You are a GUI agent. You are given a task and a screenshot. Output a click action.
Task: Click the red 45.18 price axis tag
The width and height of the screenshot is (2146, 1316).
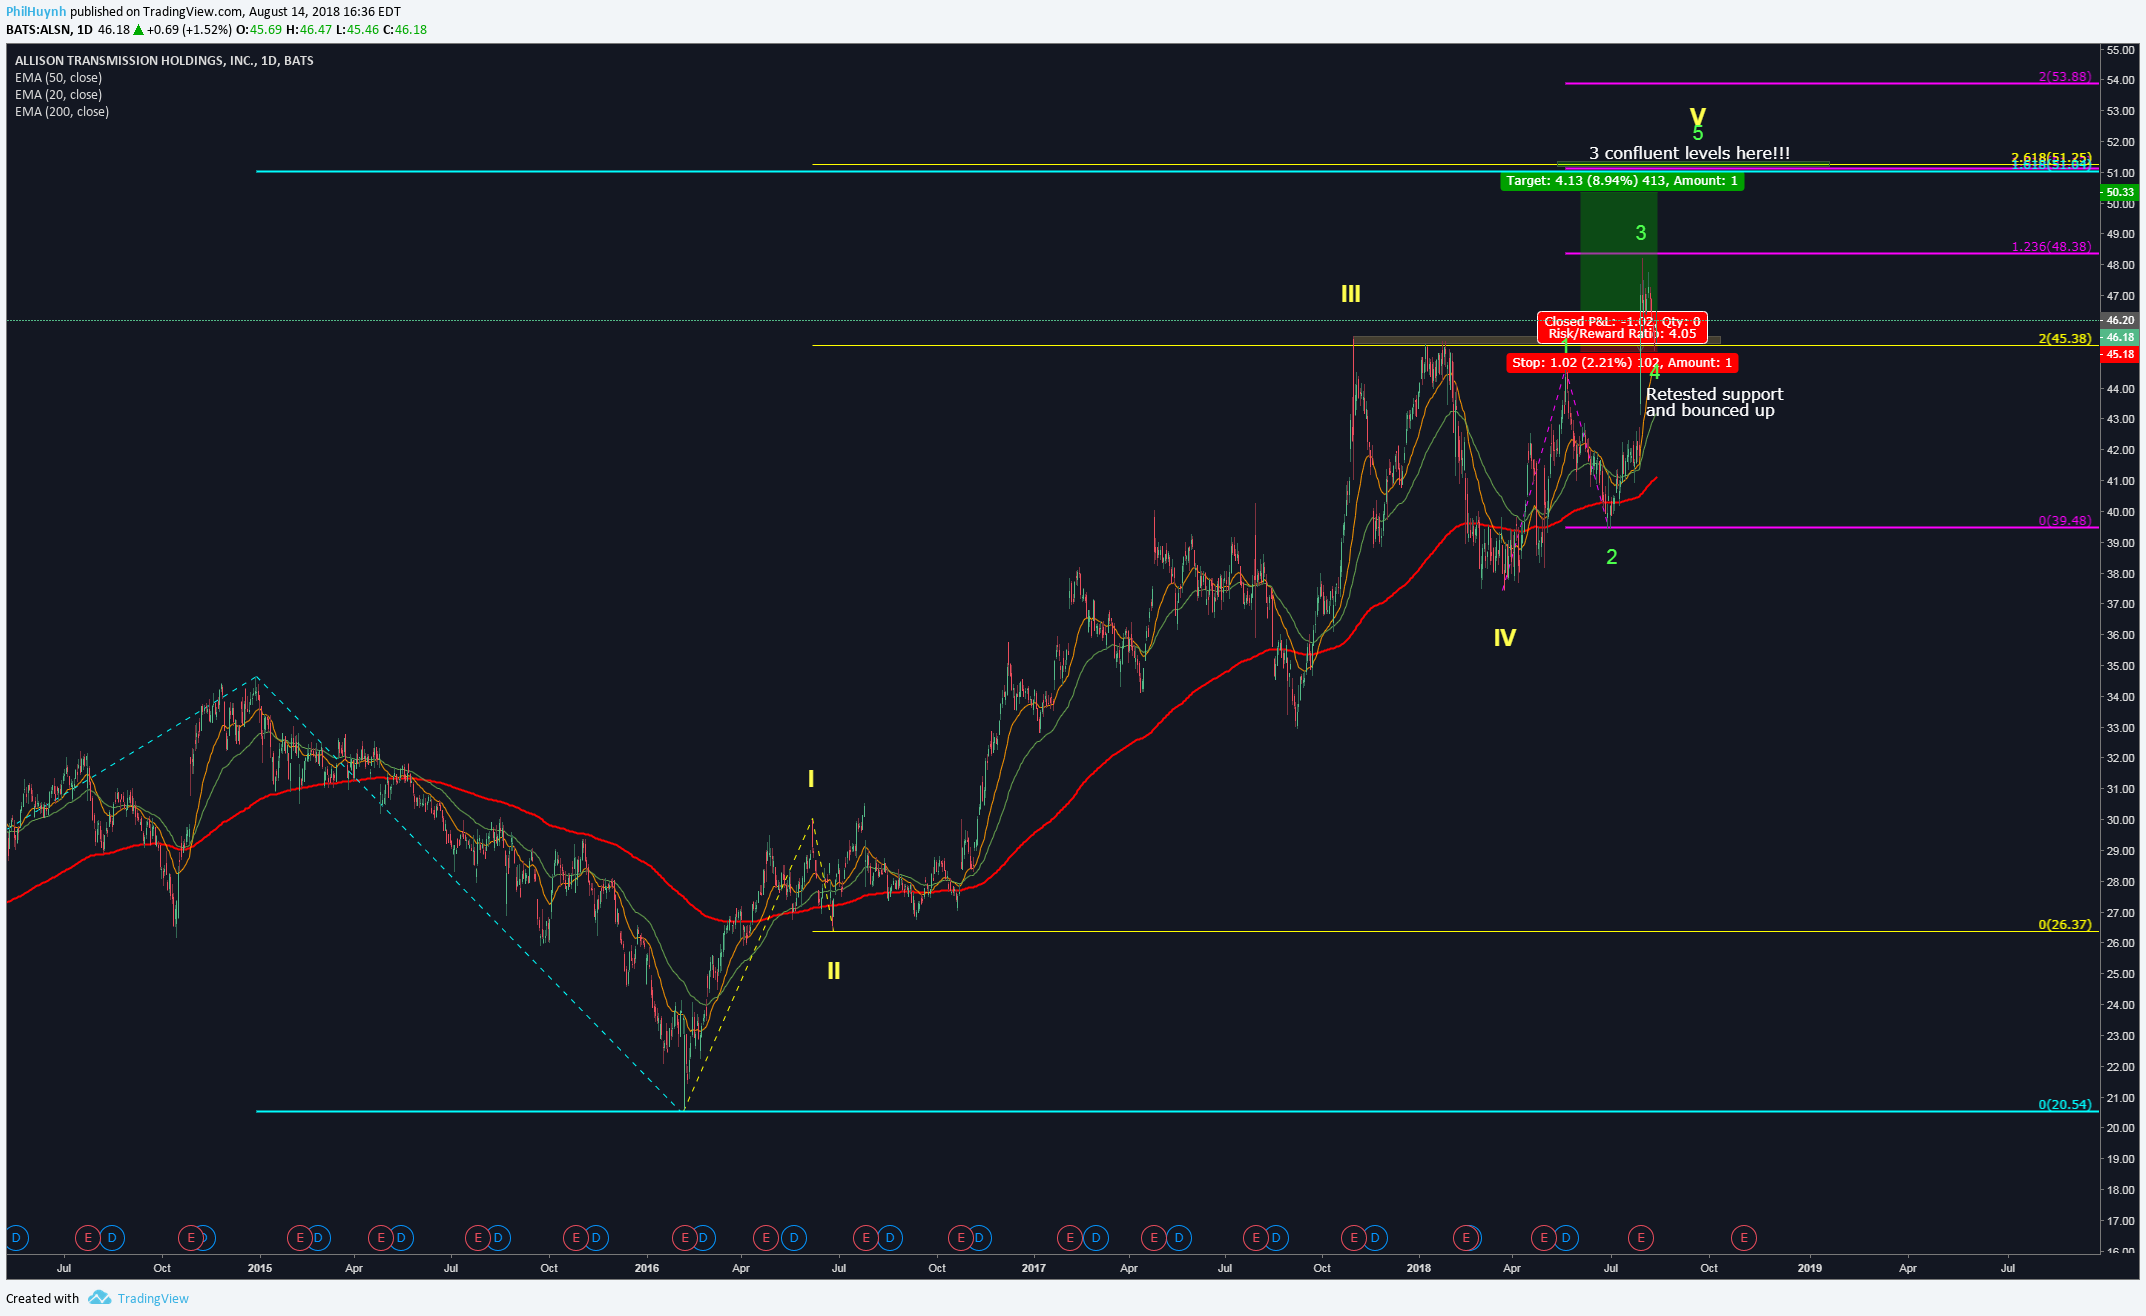(x=2119, y=354)
